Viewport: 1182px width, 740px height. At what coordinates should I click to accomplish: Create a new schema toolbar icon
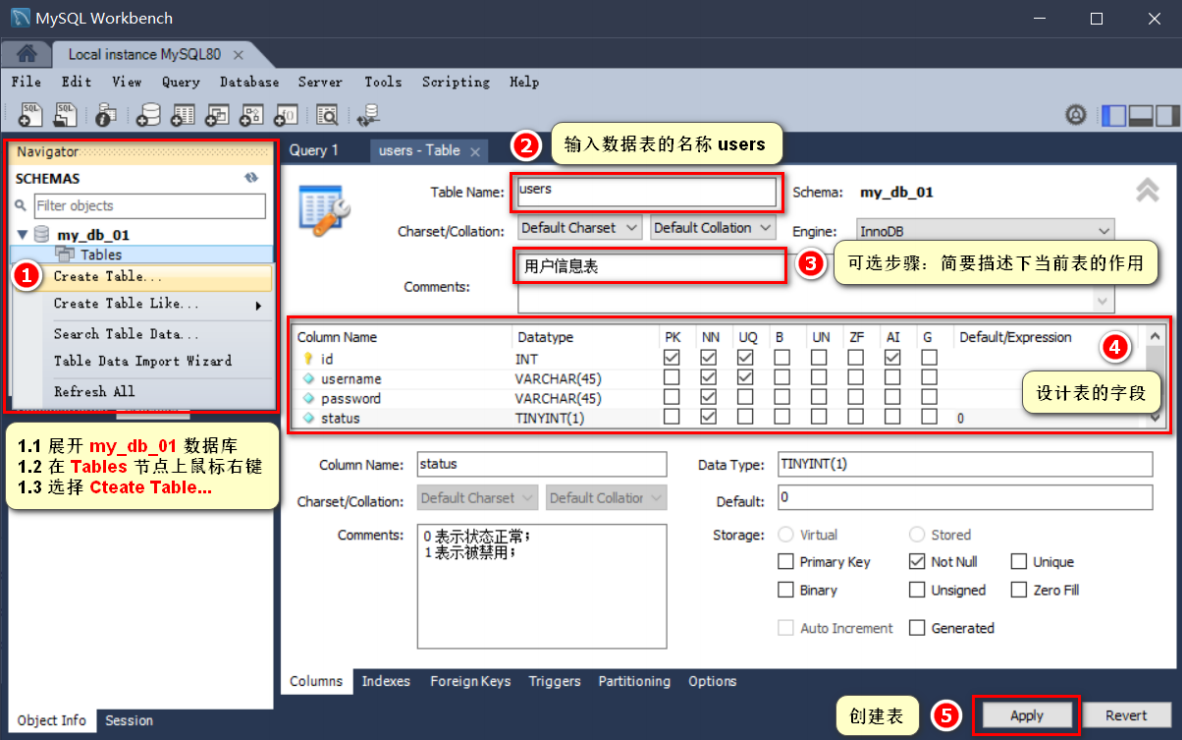point(148,115)
